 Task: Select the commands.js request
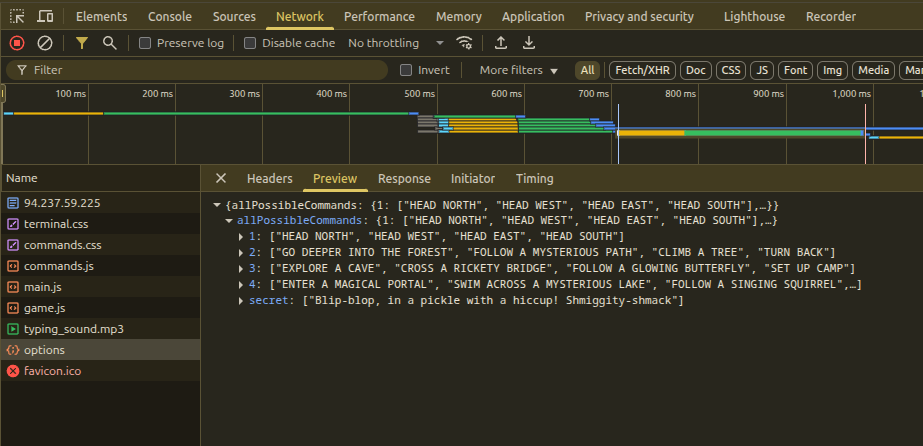[x=59, y=266]
